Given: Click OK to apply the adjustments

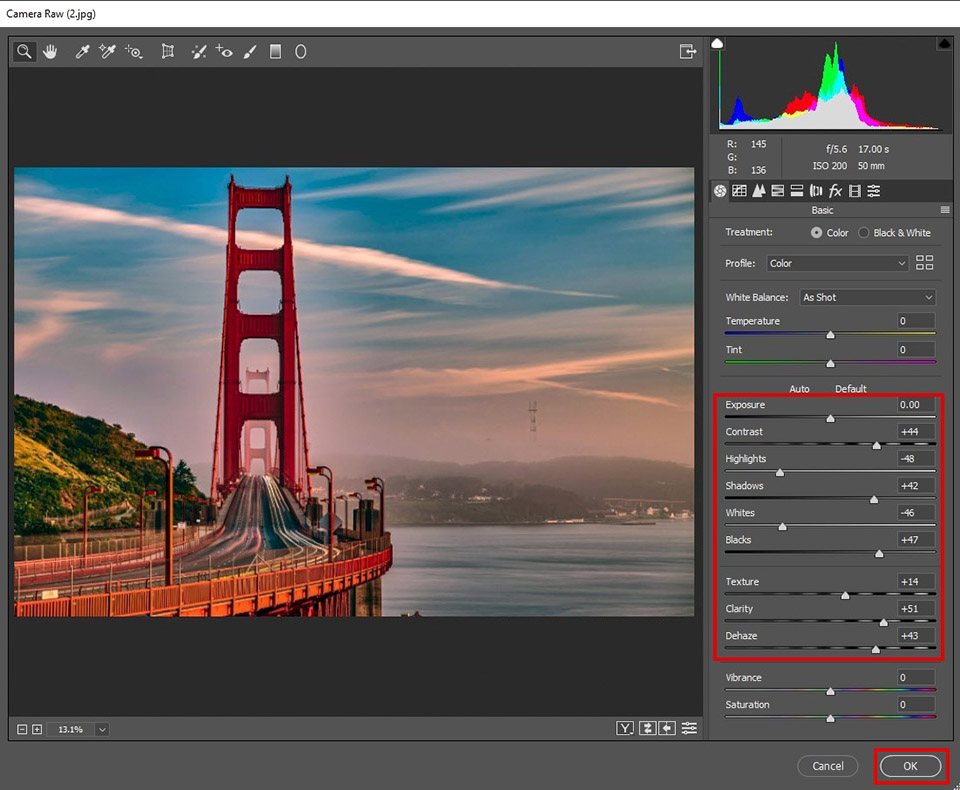Looking at the screenshot, I should coord(910,766).
